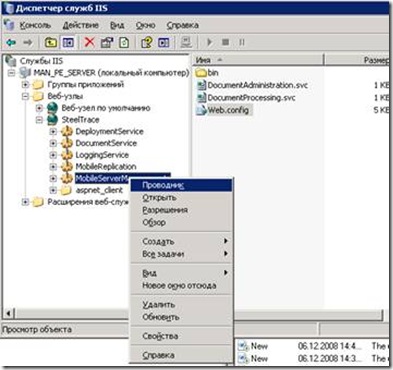The image size is (393, 370).
Task: Click the Help question-mark toolbar icon
Action: (x=146, y=43)
